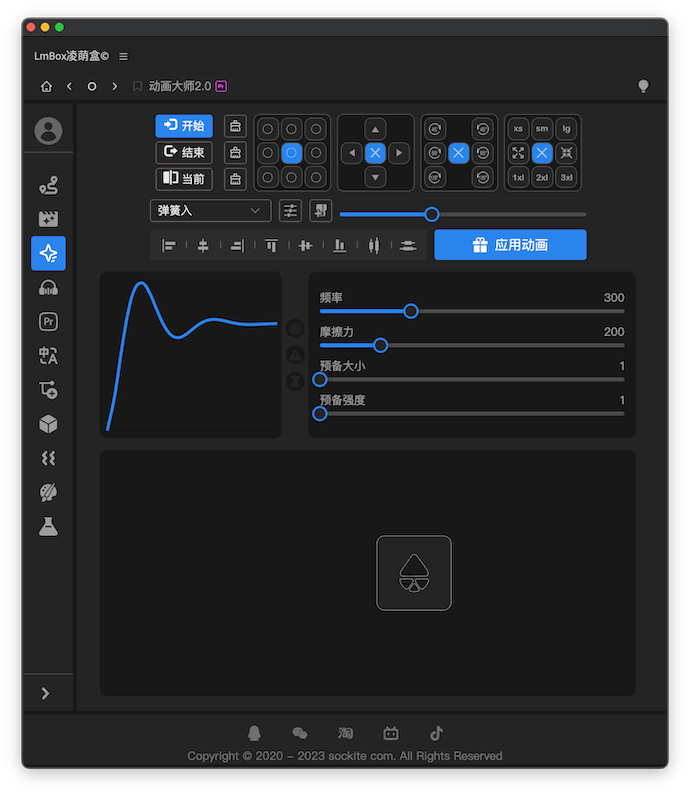Select the bottom-right anchor point
690x794 pixels.
[315, 177]
